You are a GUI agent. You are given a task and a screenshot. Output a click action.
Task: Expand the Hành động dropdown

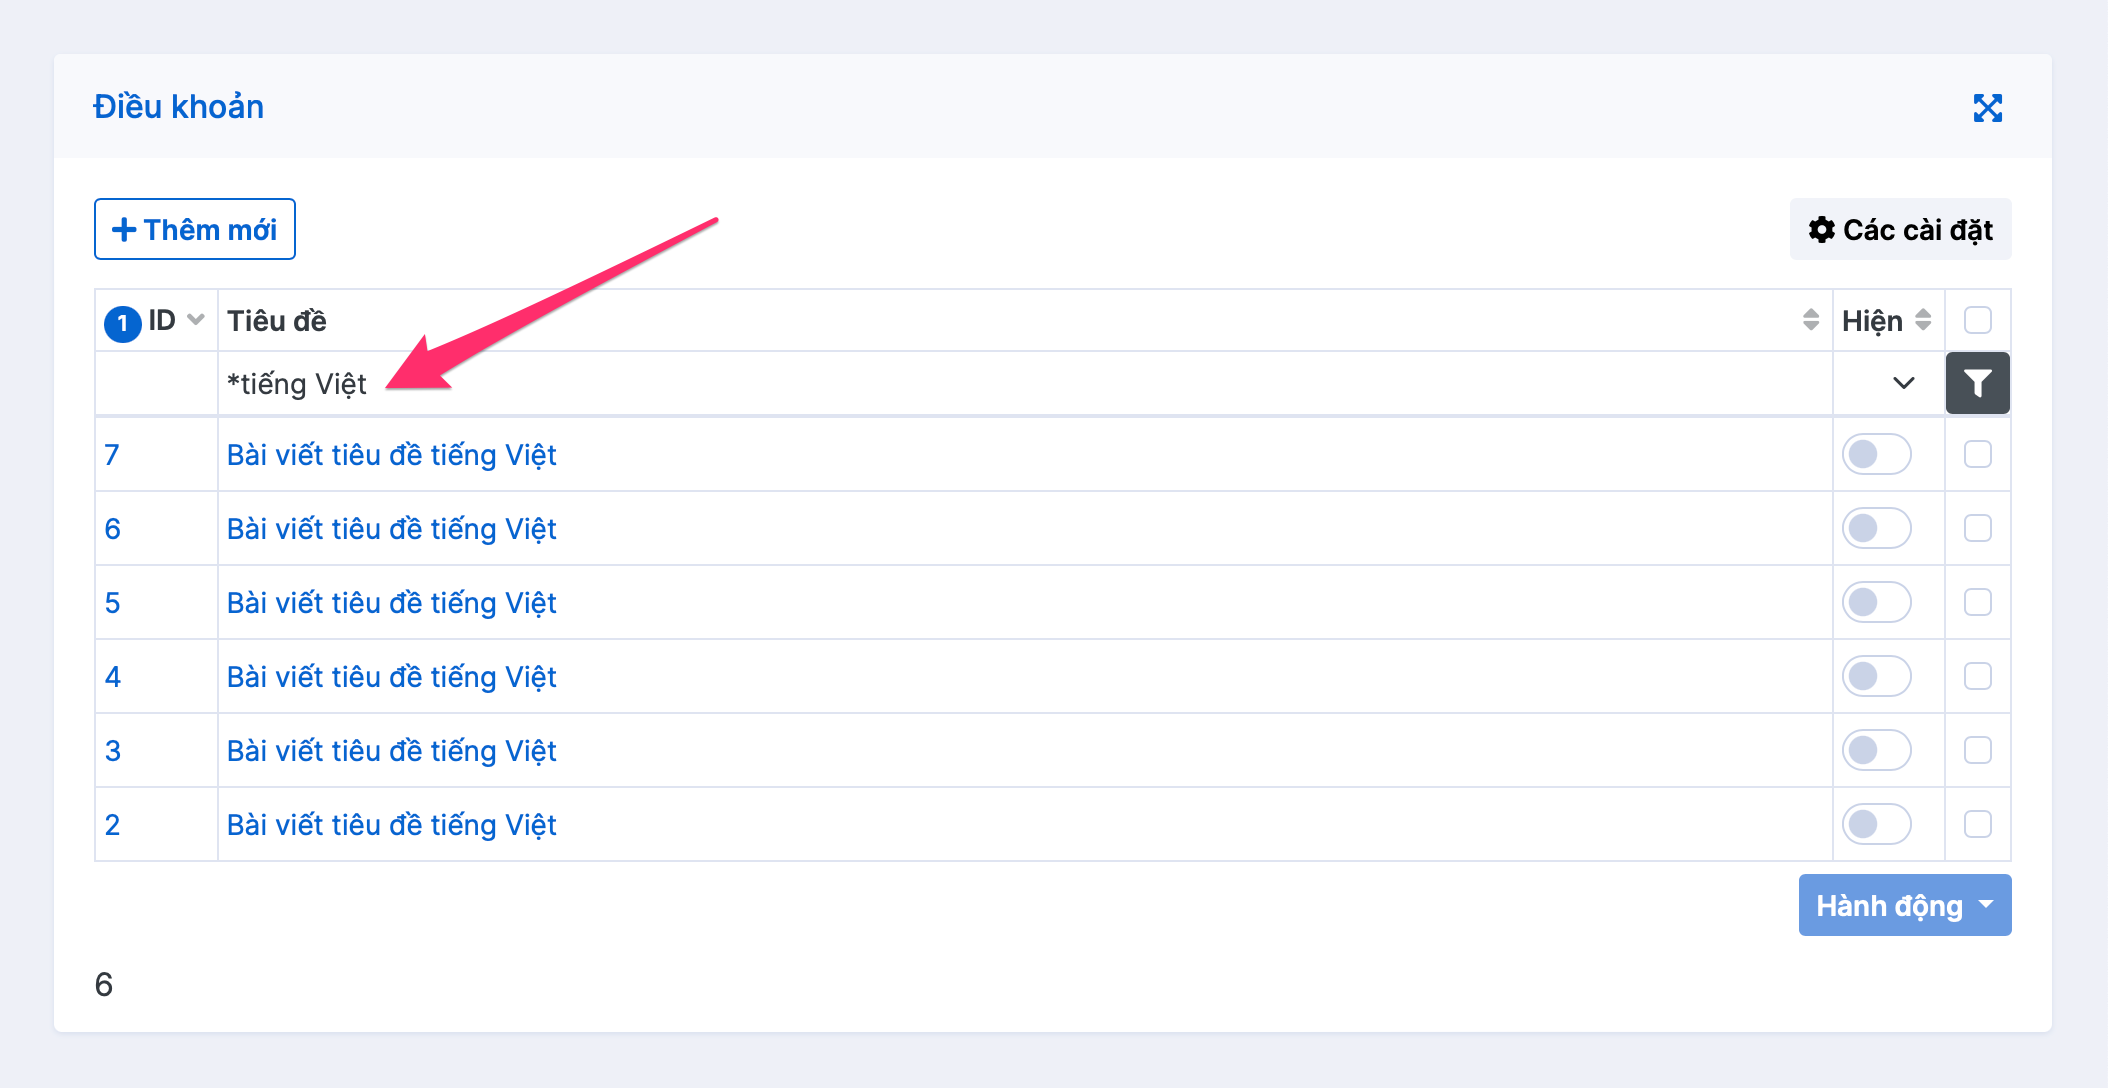point(1904,906)
